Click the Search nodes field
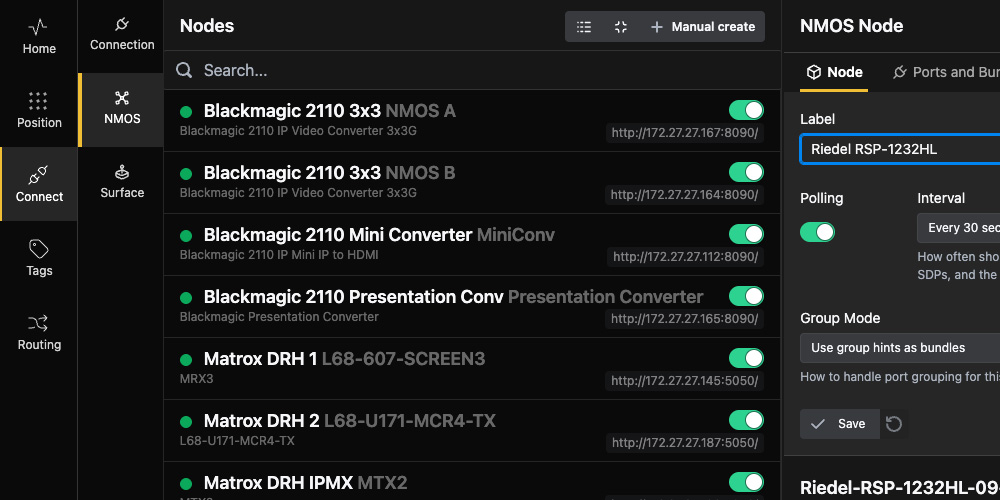 point(472,70)
